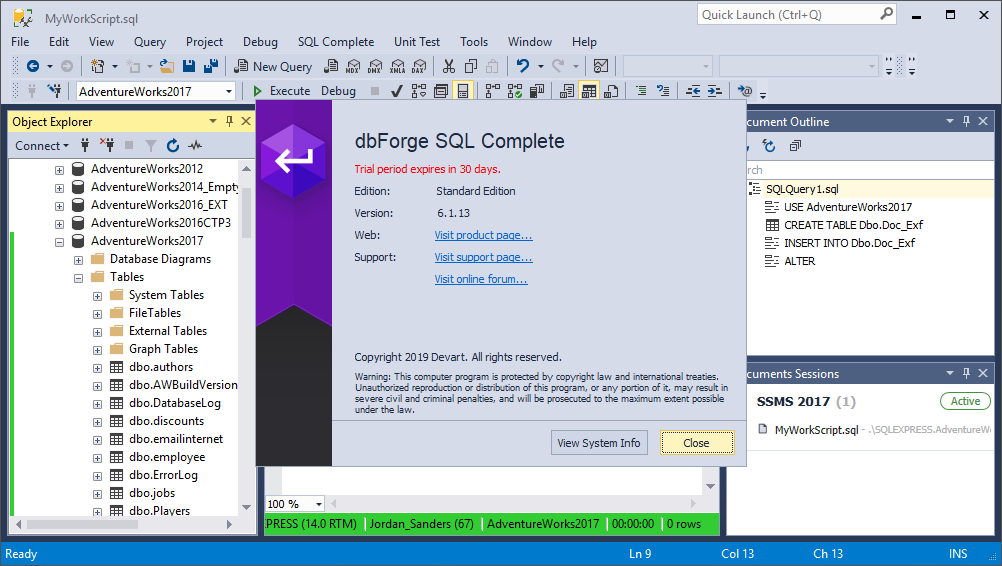Open the Tools menu
Screen dimensions: 1002x566
[474, 42]
